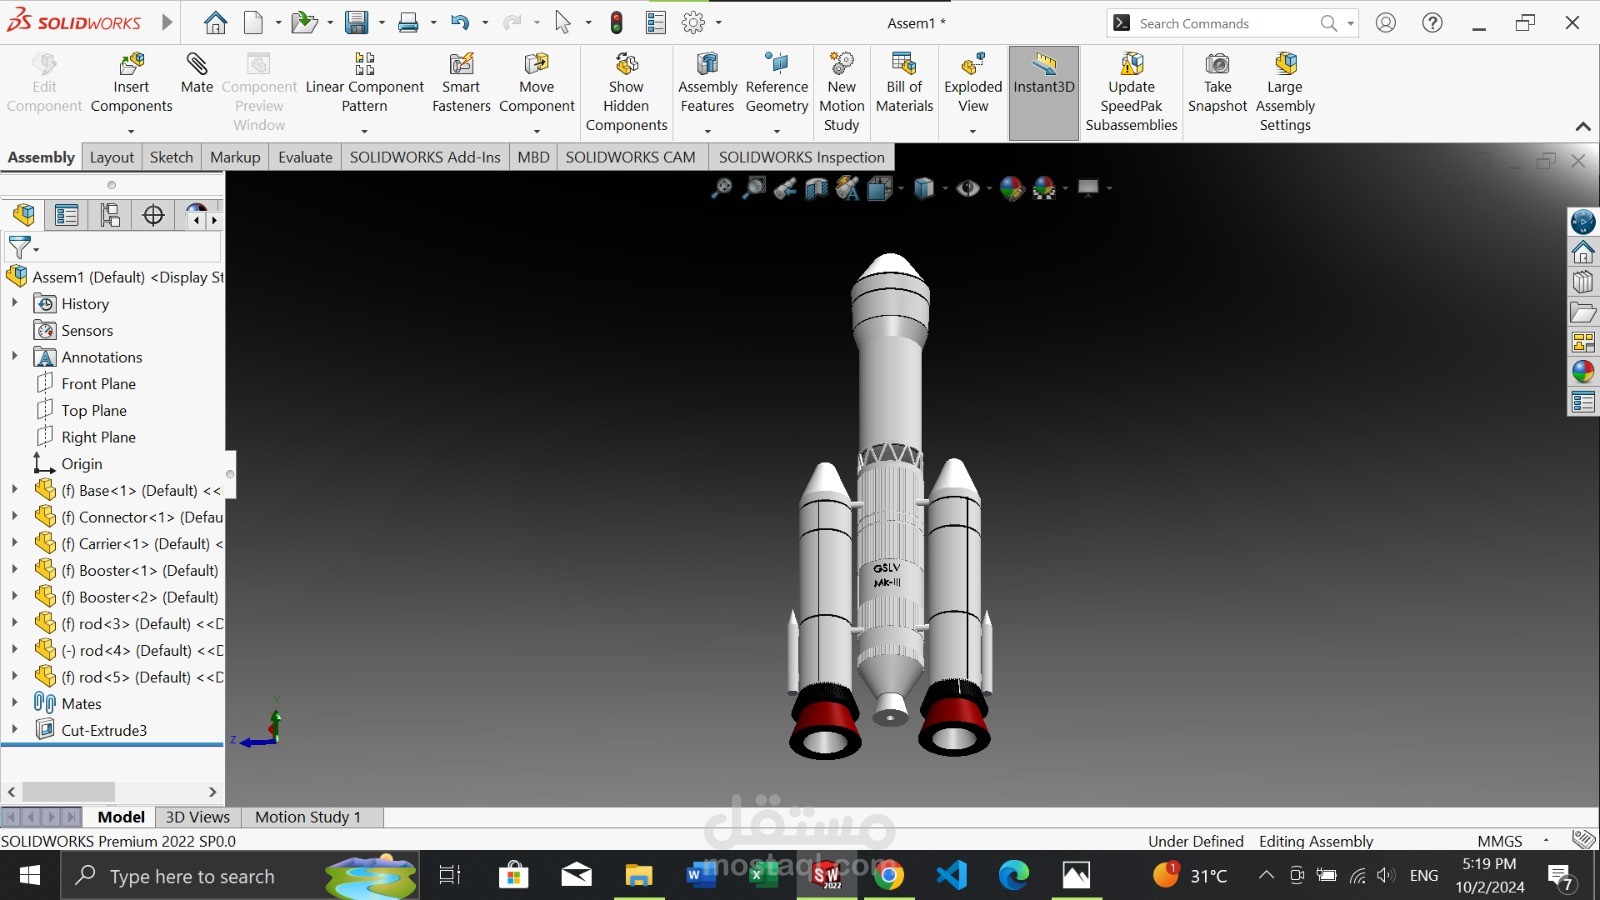Open the SOLIDWORKS CAM tab
The width and height of the screenshot is (1600, 900).
[x=631, y=157]
